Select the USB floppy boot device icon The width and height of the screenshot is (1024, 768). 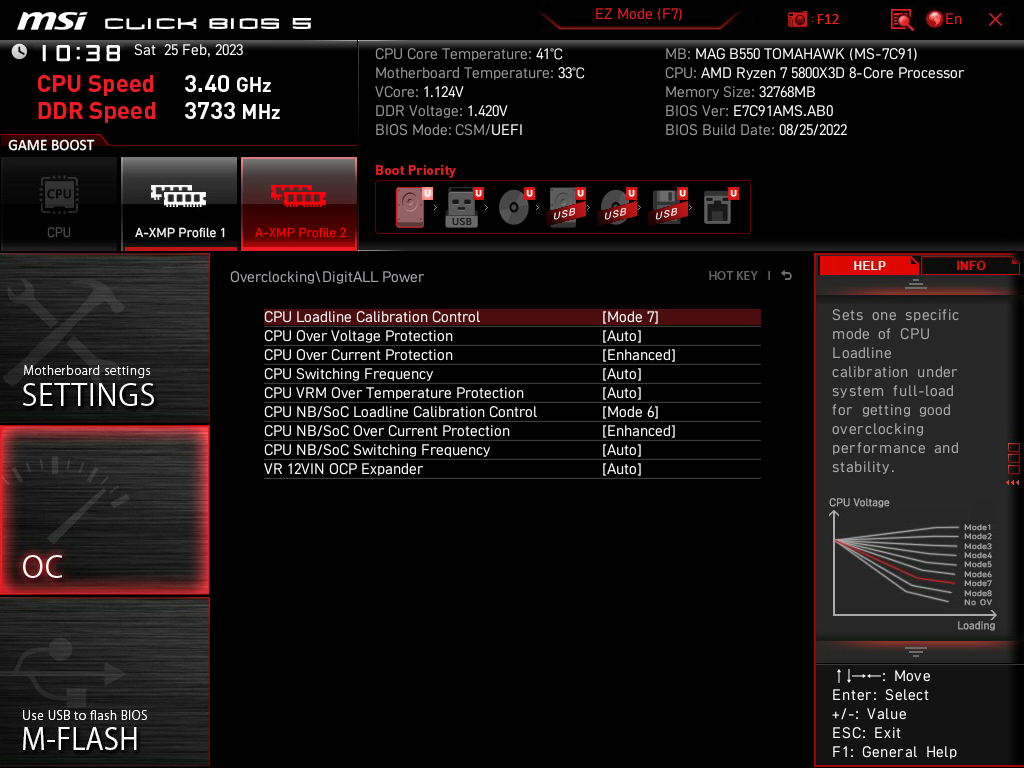(x=668, y=207)
